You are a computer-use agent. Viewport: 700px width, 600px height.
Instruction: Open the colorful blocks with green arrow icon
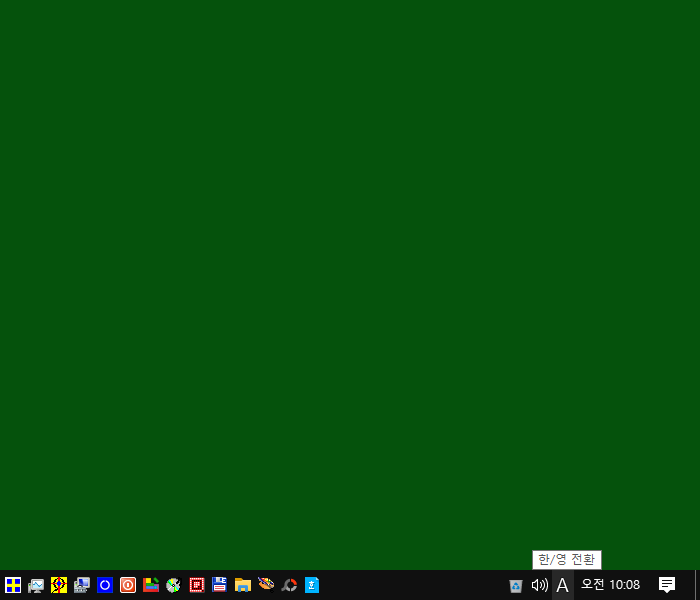151,585
